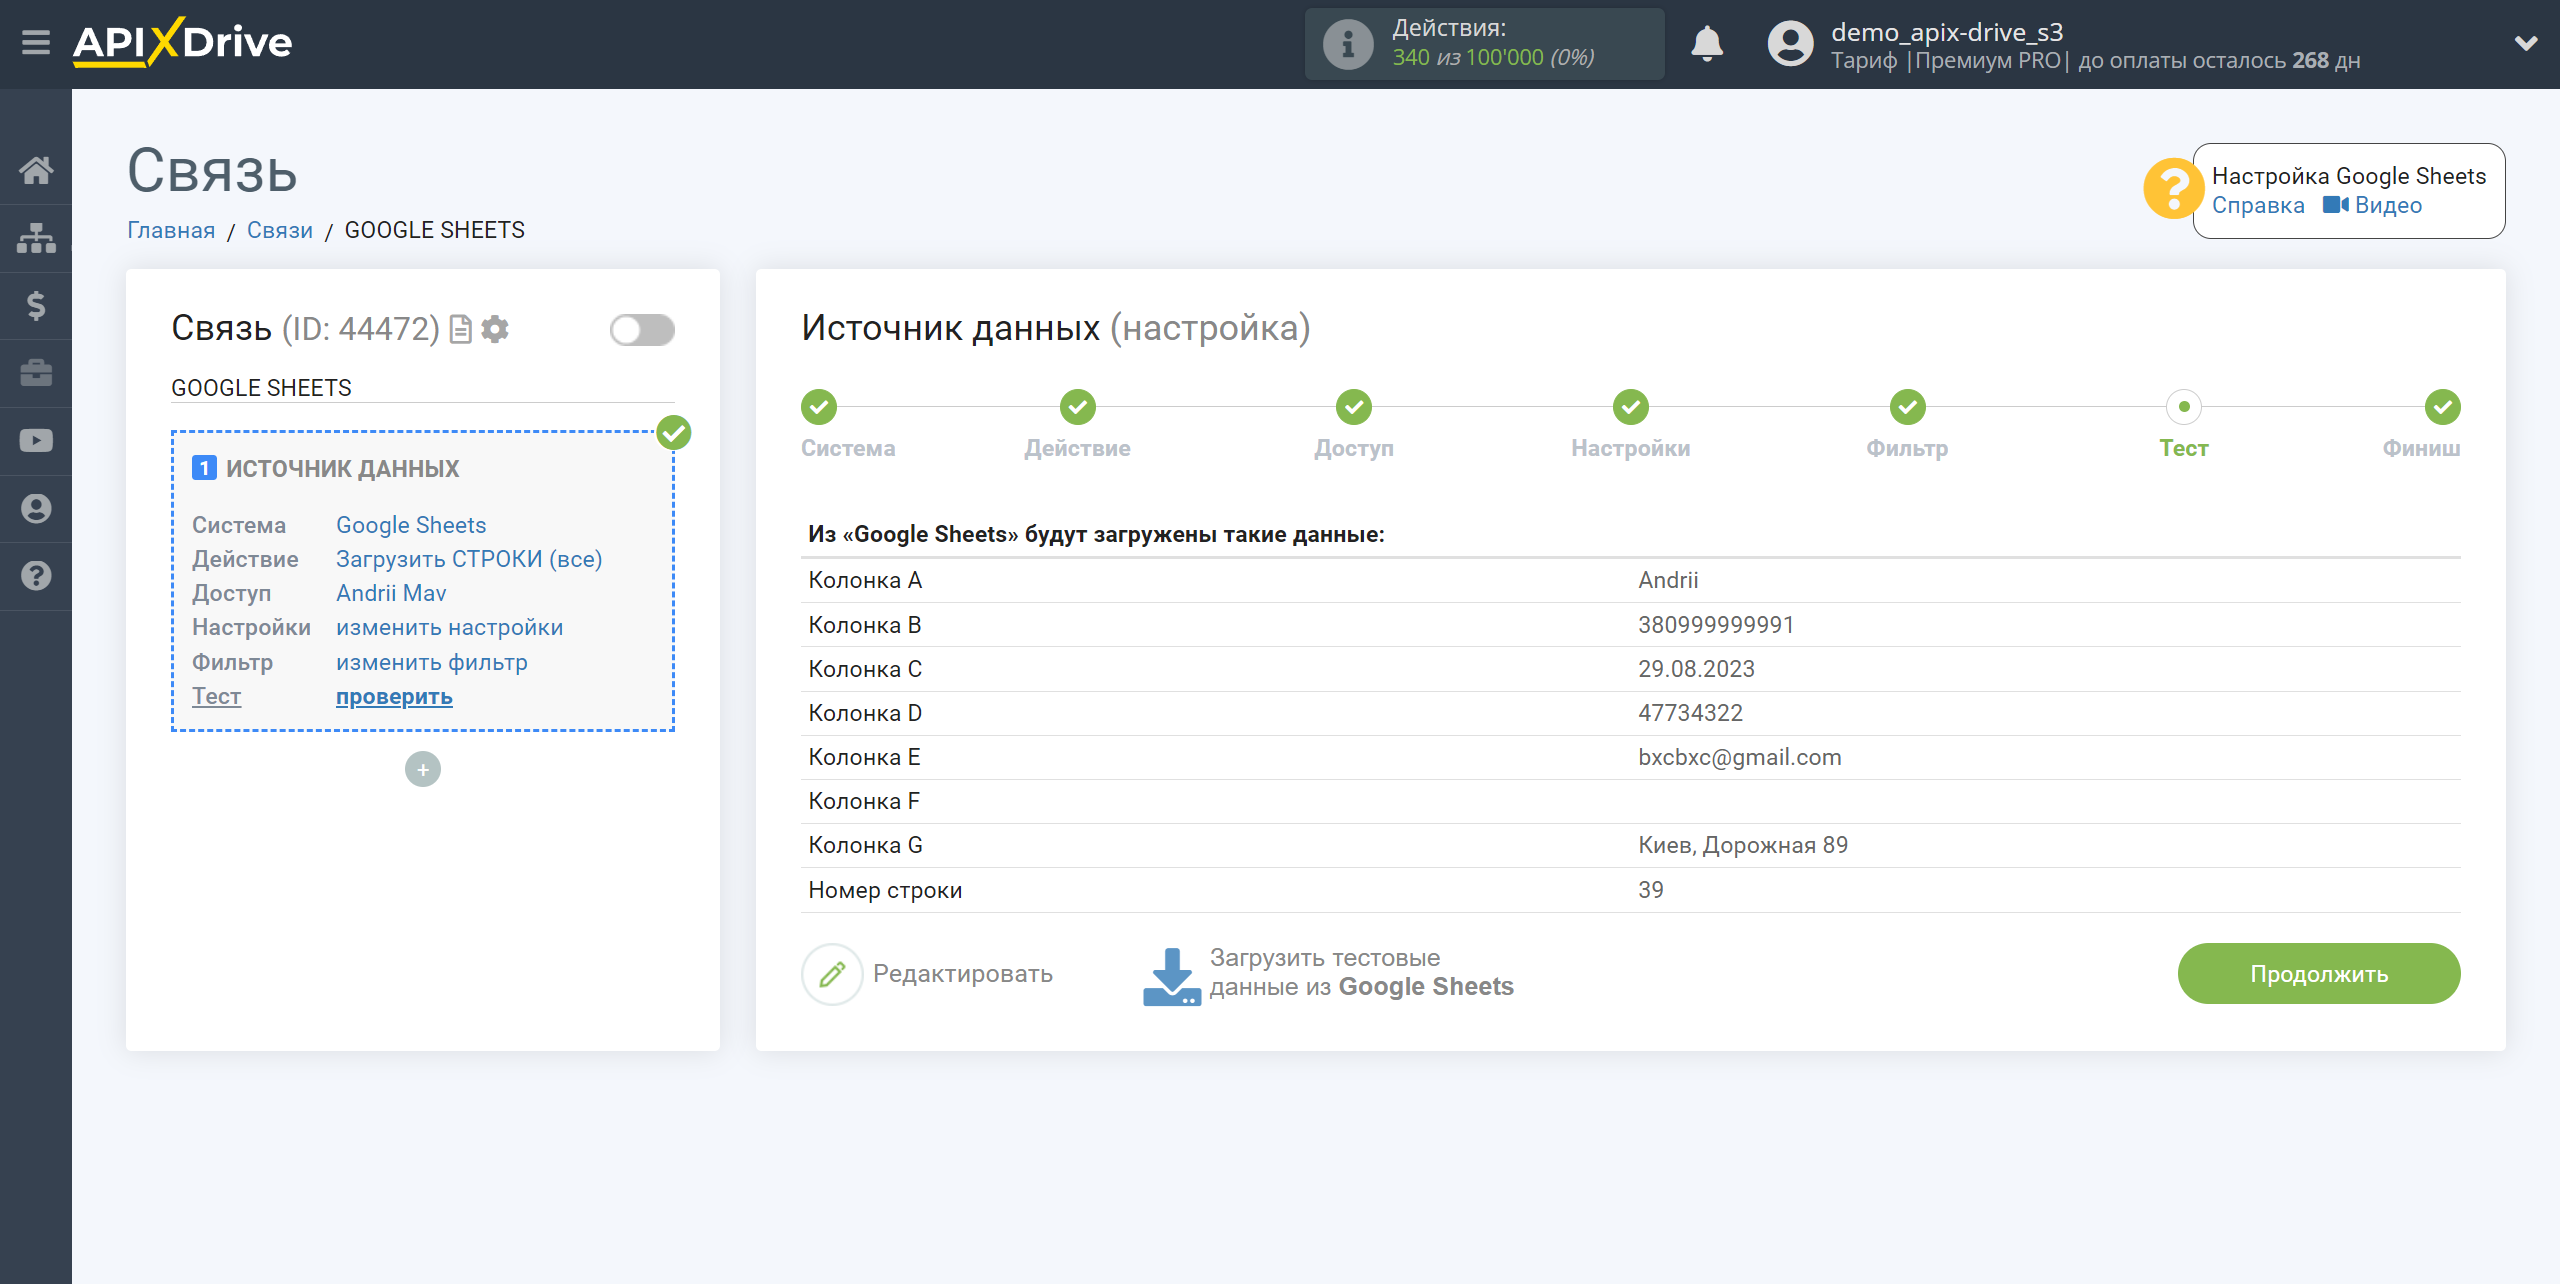
Task: Click проверить to run the test
Action: [x=393, y=696]
